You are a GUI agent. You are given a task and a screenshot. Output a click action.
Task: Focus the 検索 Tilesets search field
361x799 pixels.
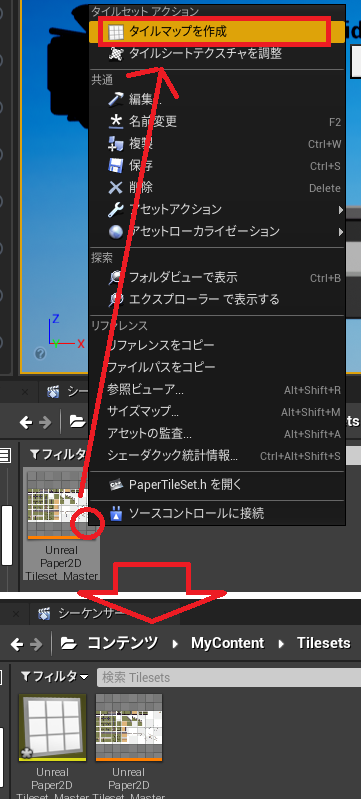[x=229, y=677]
